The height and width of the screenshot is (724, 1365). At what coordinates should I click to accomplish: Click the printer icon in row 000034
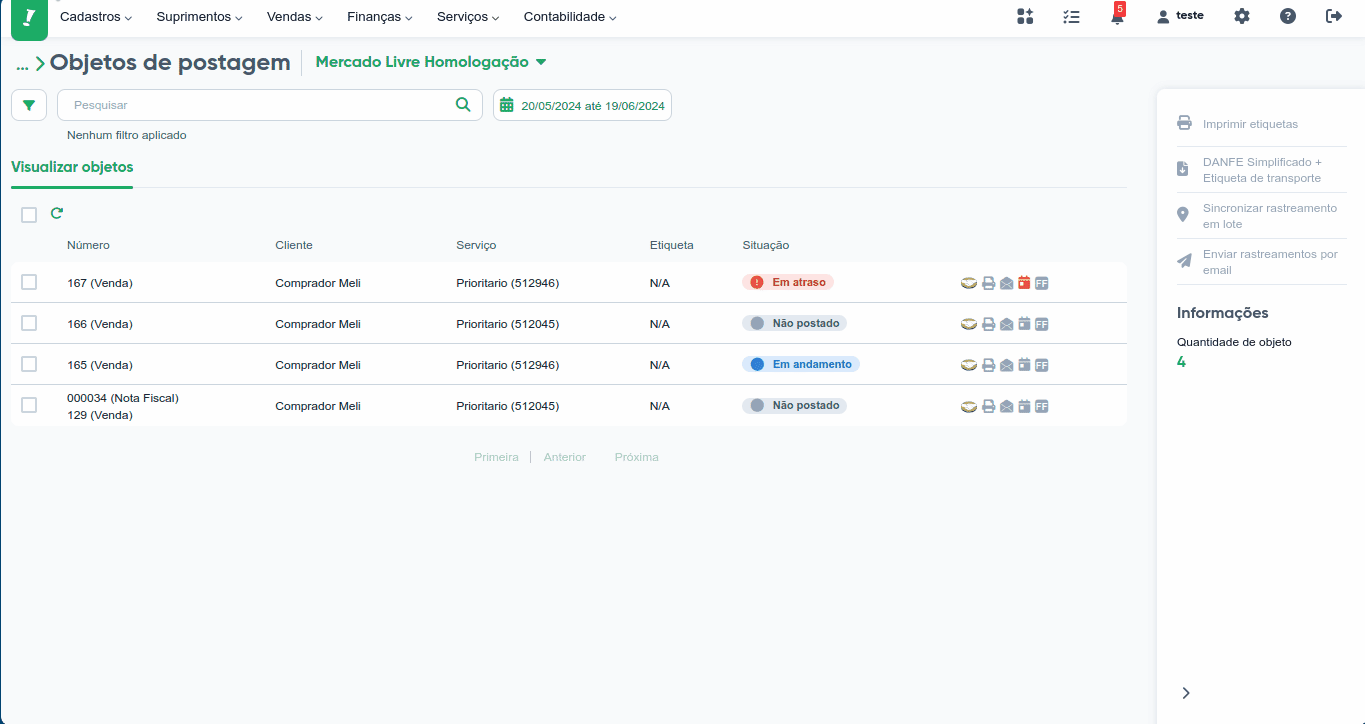tap(988, 406)
